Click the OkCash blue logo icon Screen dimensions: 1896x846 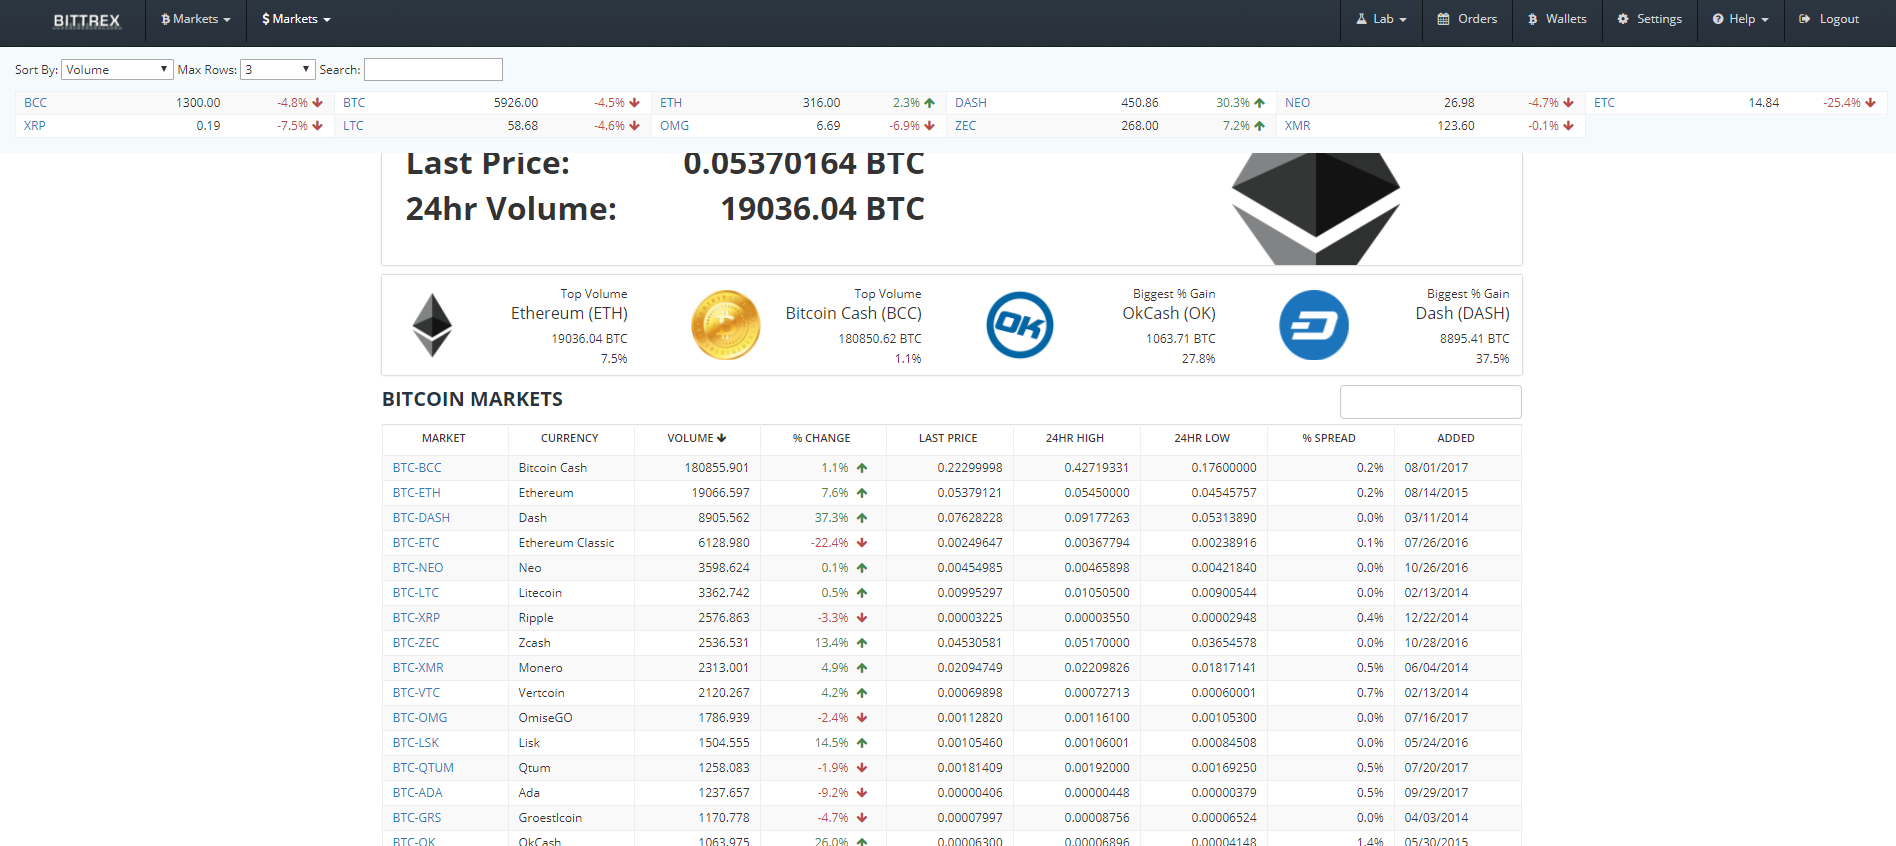[x=1020, y=325]
